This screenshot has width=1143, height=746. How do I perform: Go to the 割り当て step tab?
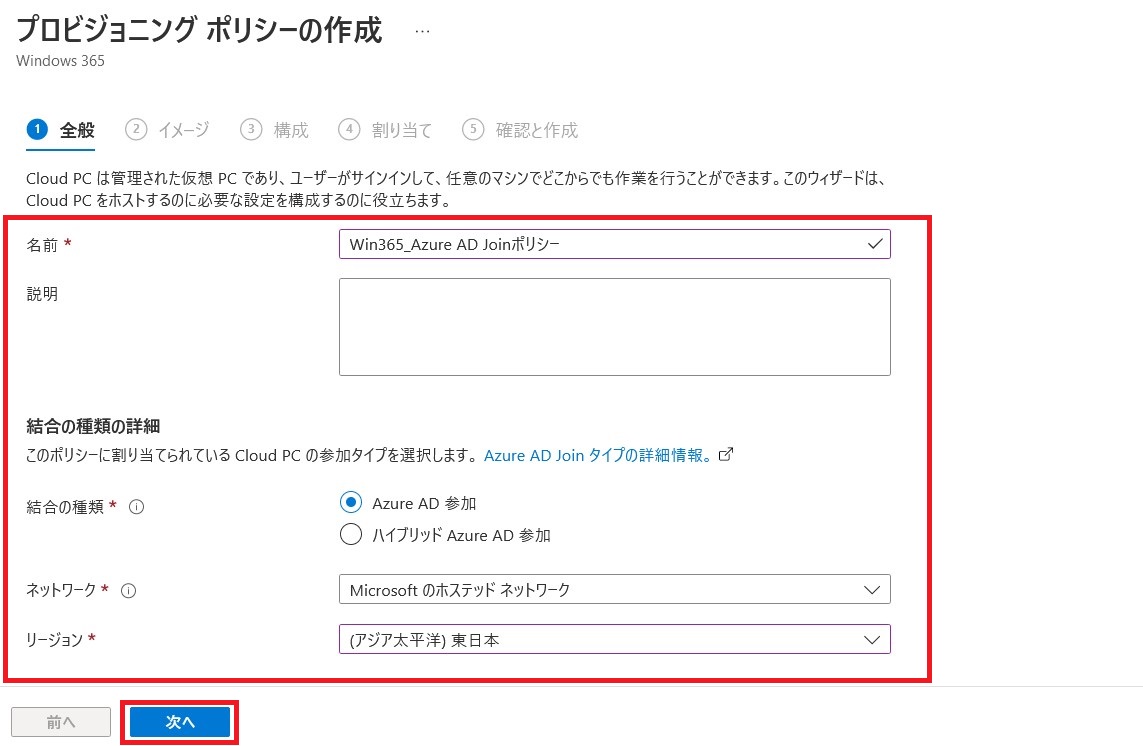point(385,130)
